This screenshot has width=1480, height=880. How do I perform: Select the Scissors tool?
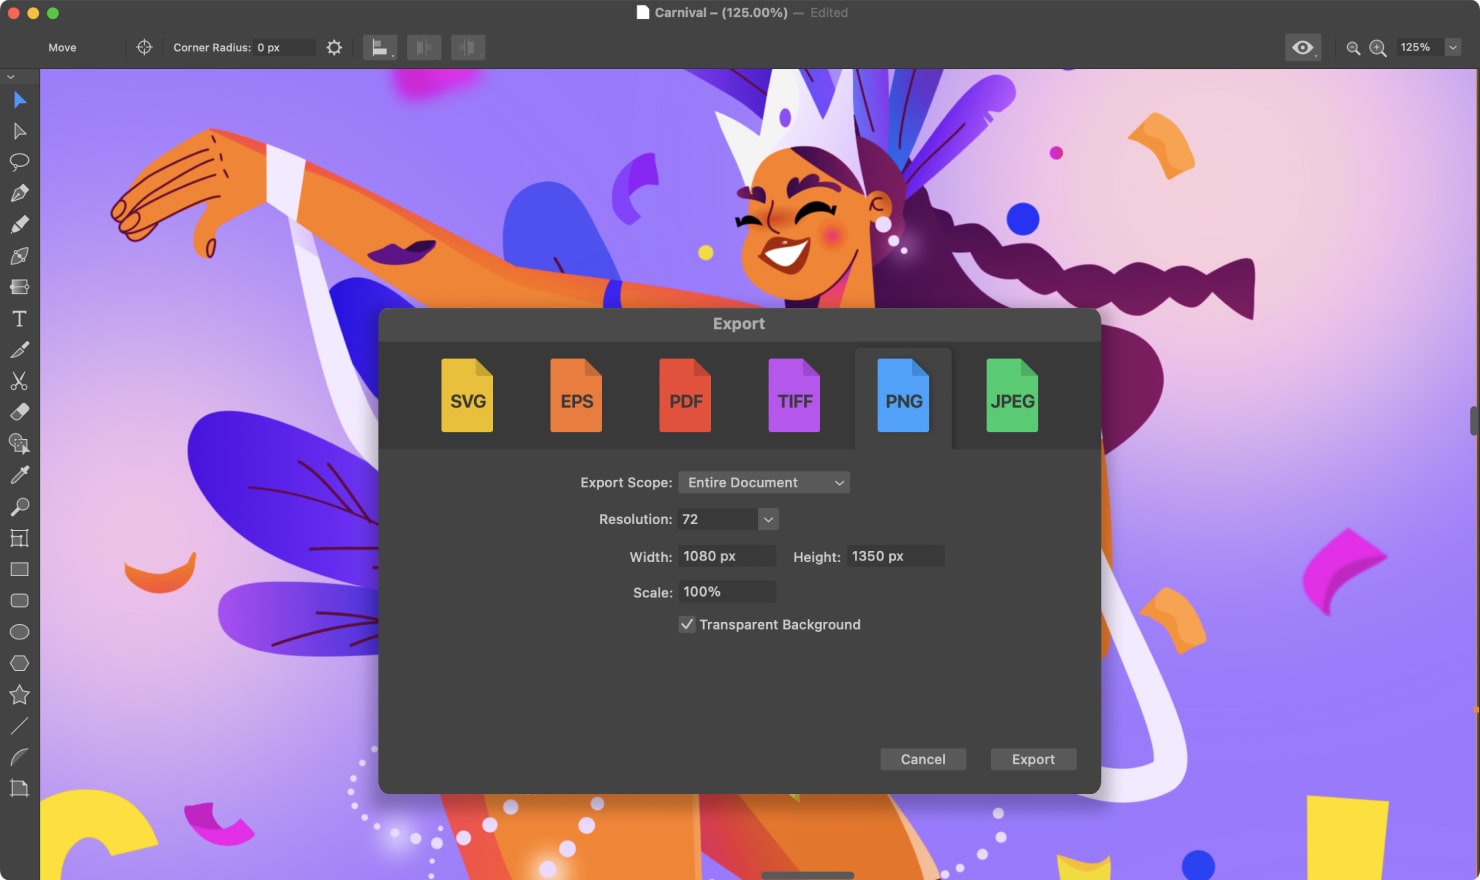point(19,381)
